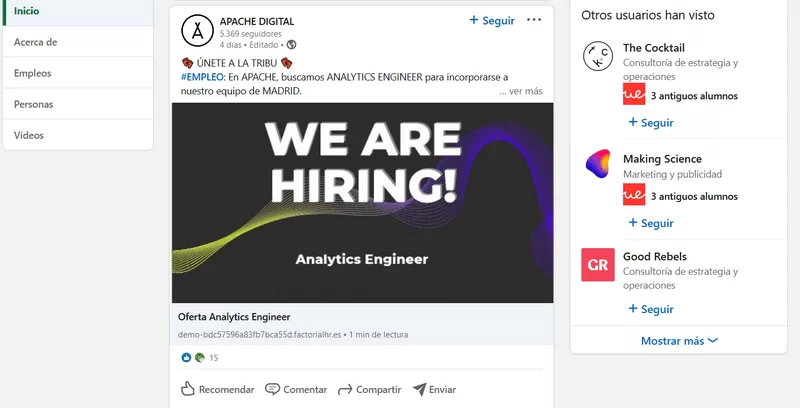Click the thumbs-up Recomendar icon

(188, 389)
